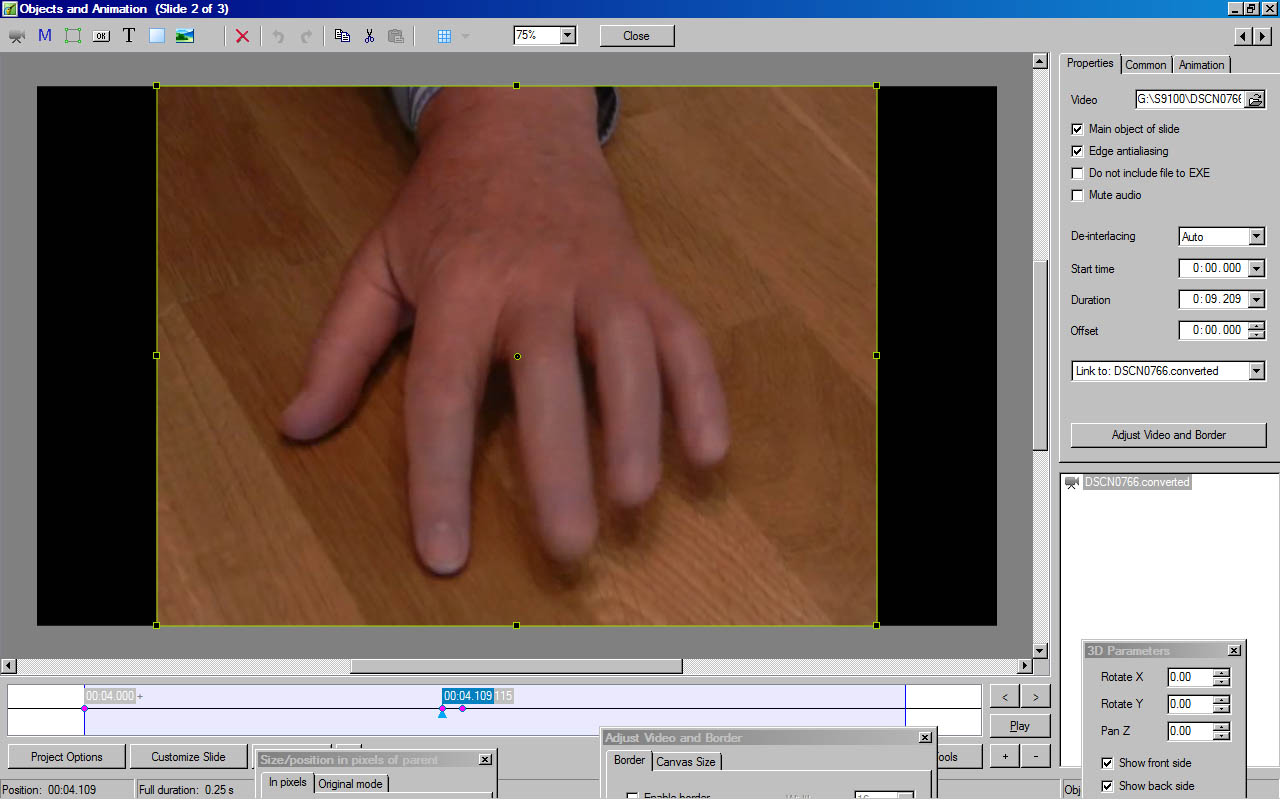Increase Pan Z value
Image resolution: width=1280 pixels, height=800 pixels.
[x=1221, y=727]
